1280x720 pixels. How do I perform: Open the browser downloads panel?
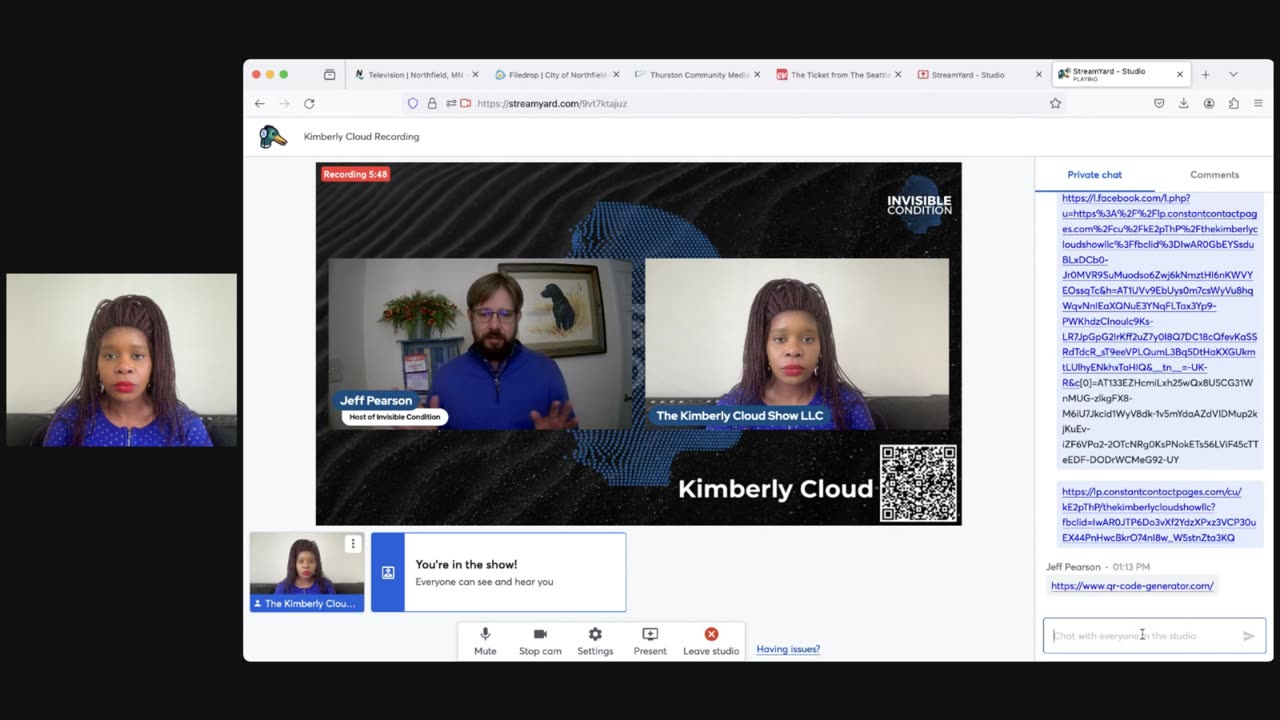[x=1184, y=103]
